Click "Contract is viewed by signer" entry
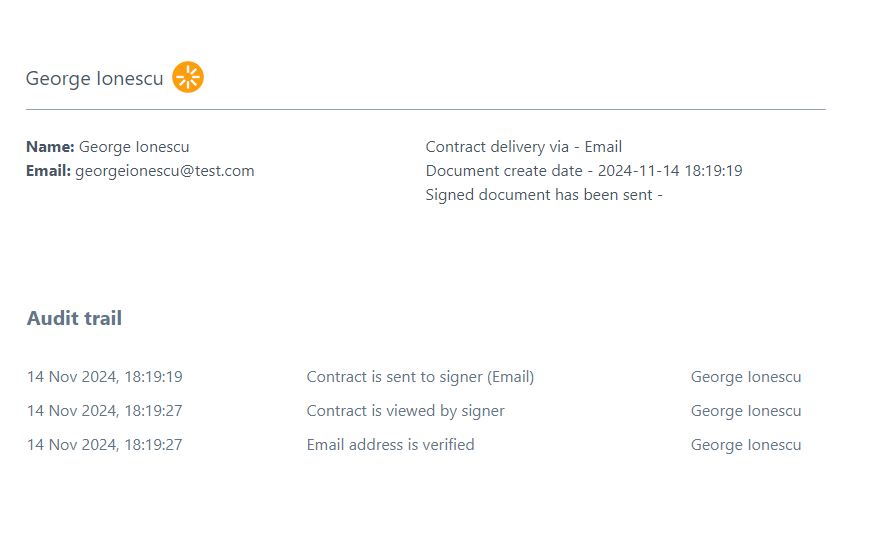The height and width of the screenshot is (555, 891). tap(405, 411)
